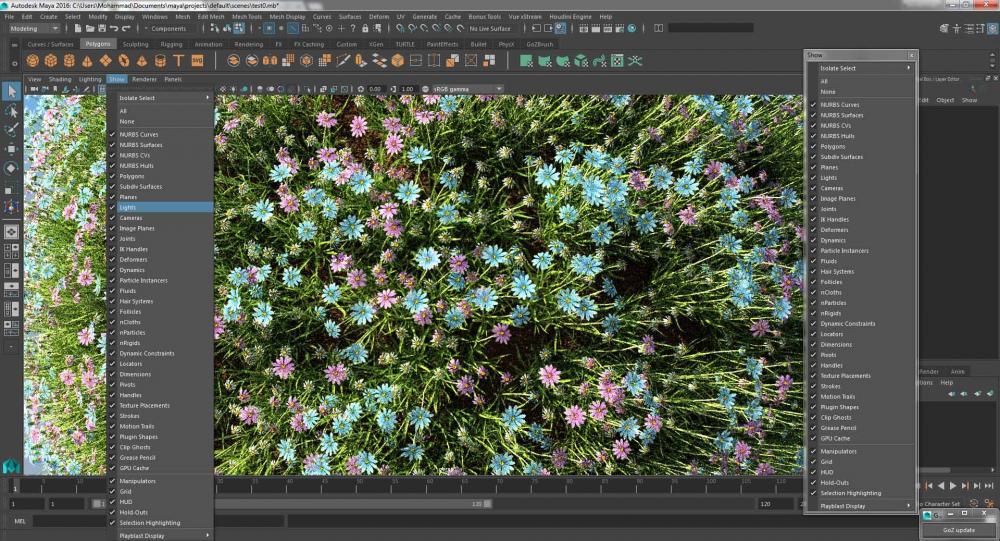Open the sRGB gamma view transform dropdown
1000x541 pixels.
[466, 89]
